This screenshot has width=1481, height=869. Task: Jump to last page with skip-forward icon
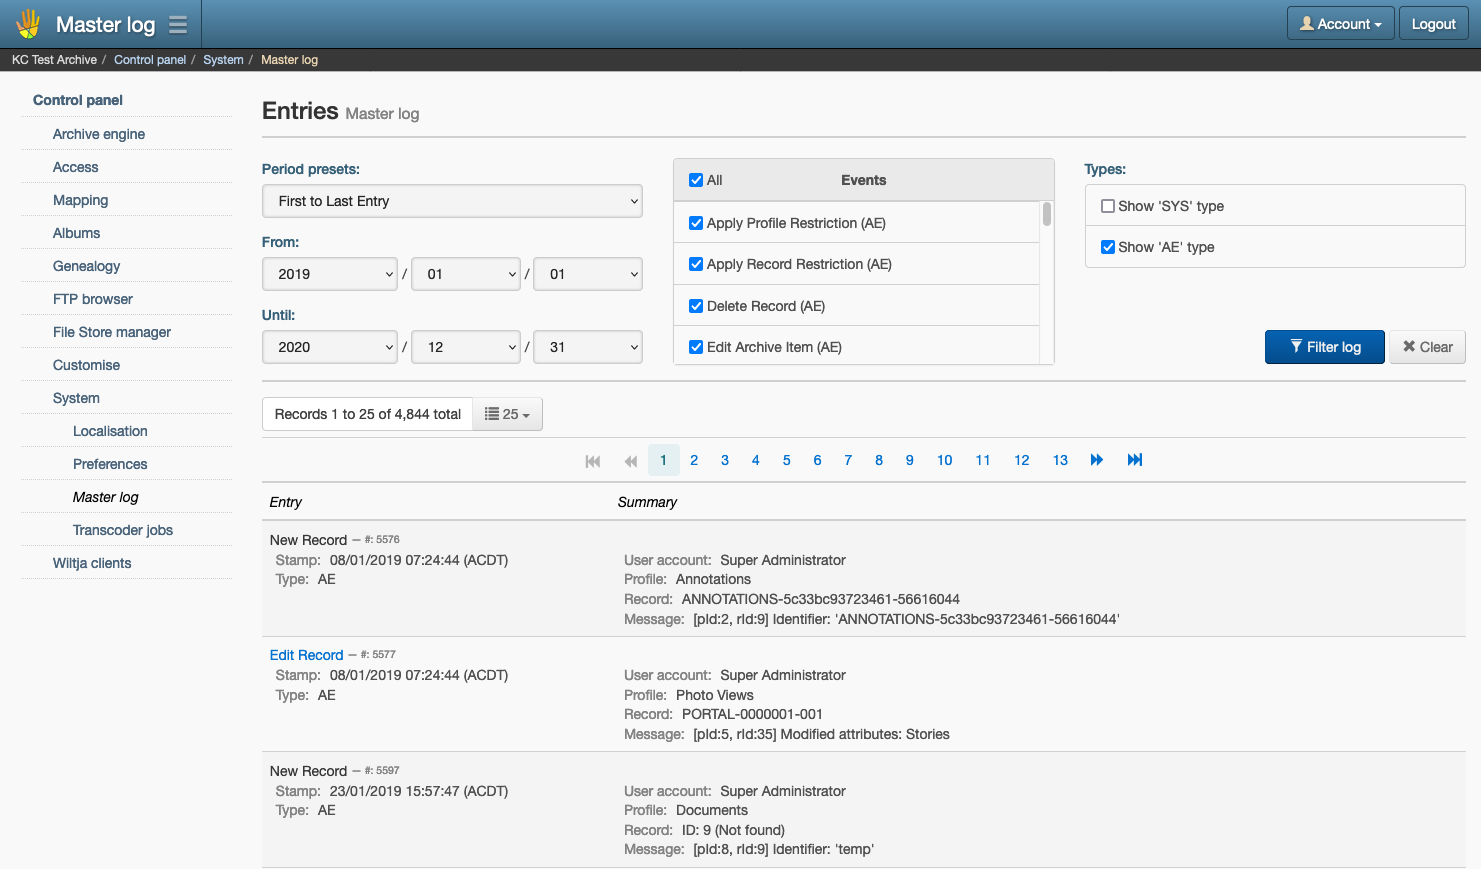pyautogui.click(x=1134, y=460)
